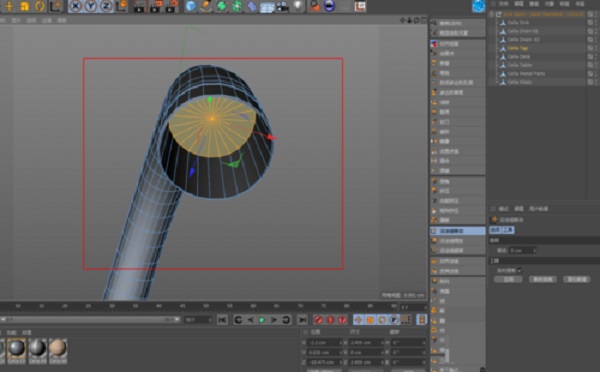Edit the offset value field in attributes
The width and height of the screenshot is (600, 372).
522,250
